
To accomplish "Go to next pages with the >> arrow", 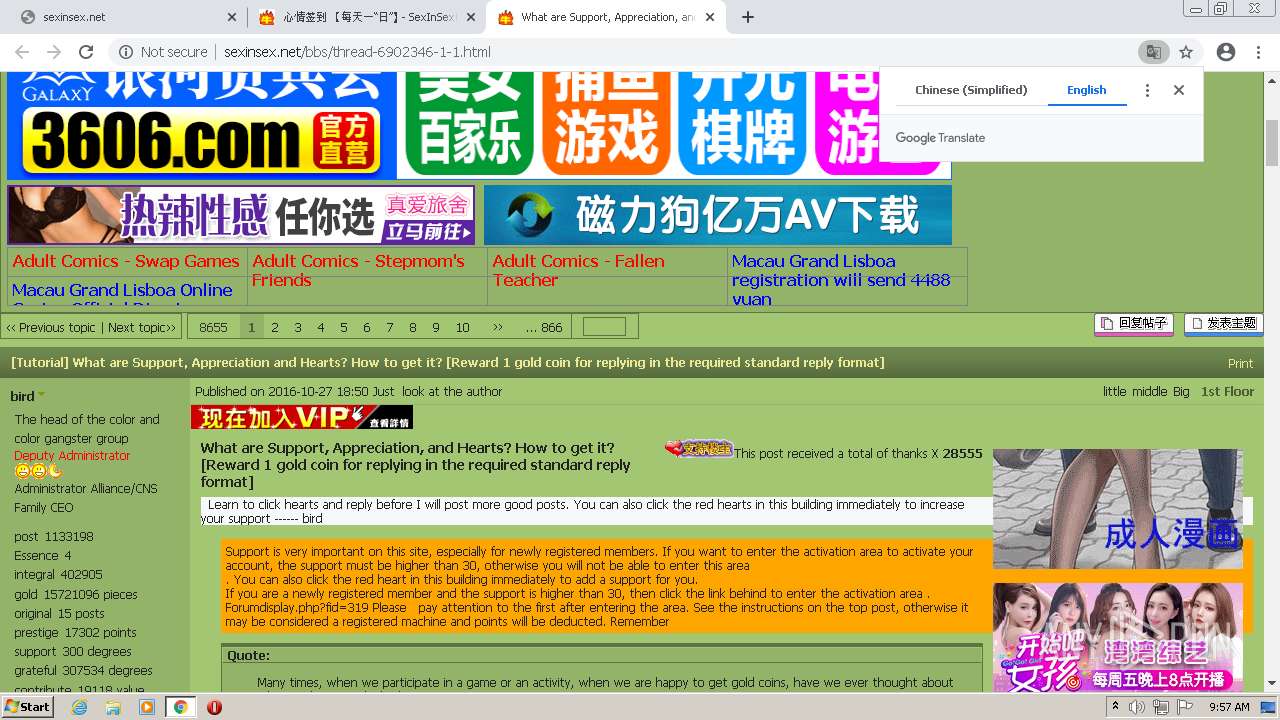I will [x=497, y=327].
